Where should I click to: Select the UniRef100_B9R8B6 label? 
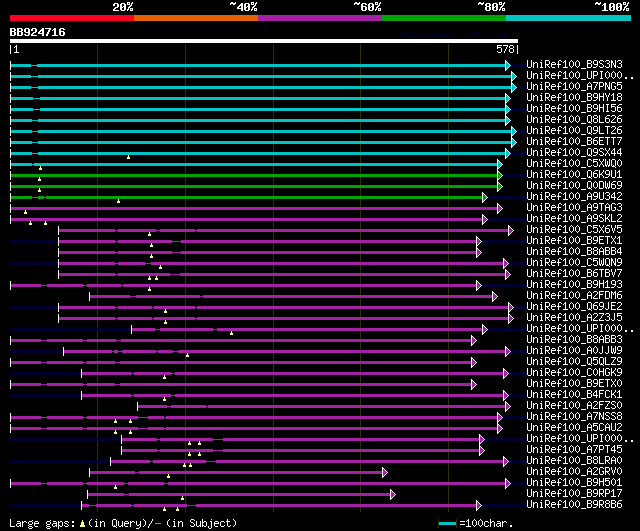[x=574, y=505]
